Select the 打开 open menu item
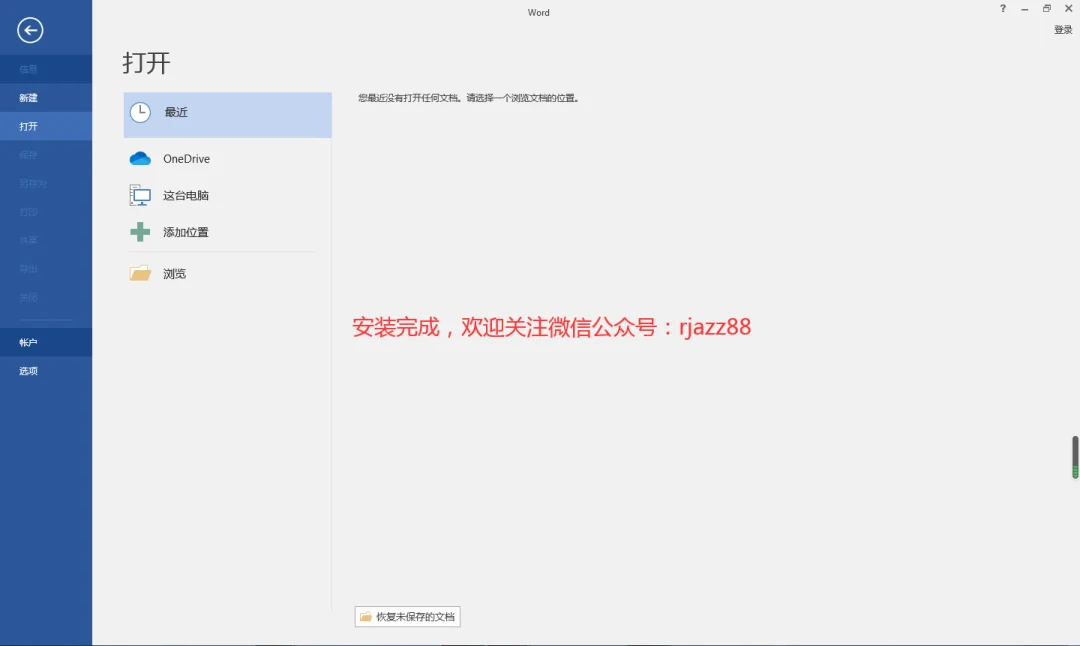This screenshot has width=1080, height=646. pos(45,126)
